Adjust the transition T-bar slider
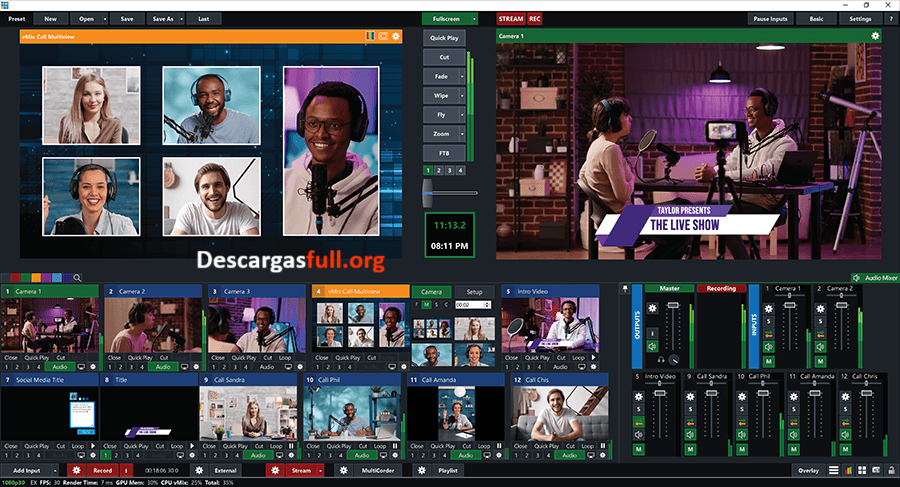This screenshot has width=900, height=487. (428, 193)
